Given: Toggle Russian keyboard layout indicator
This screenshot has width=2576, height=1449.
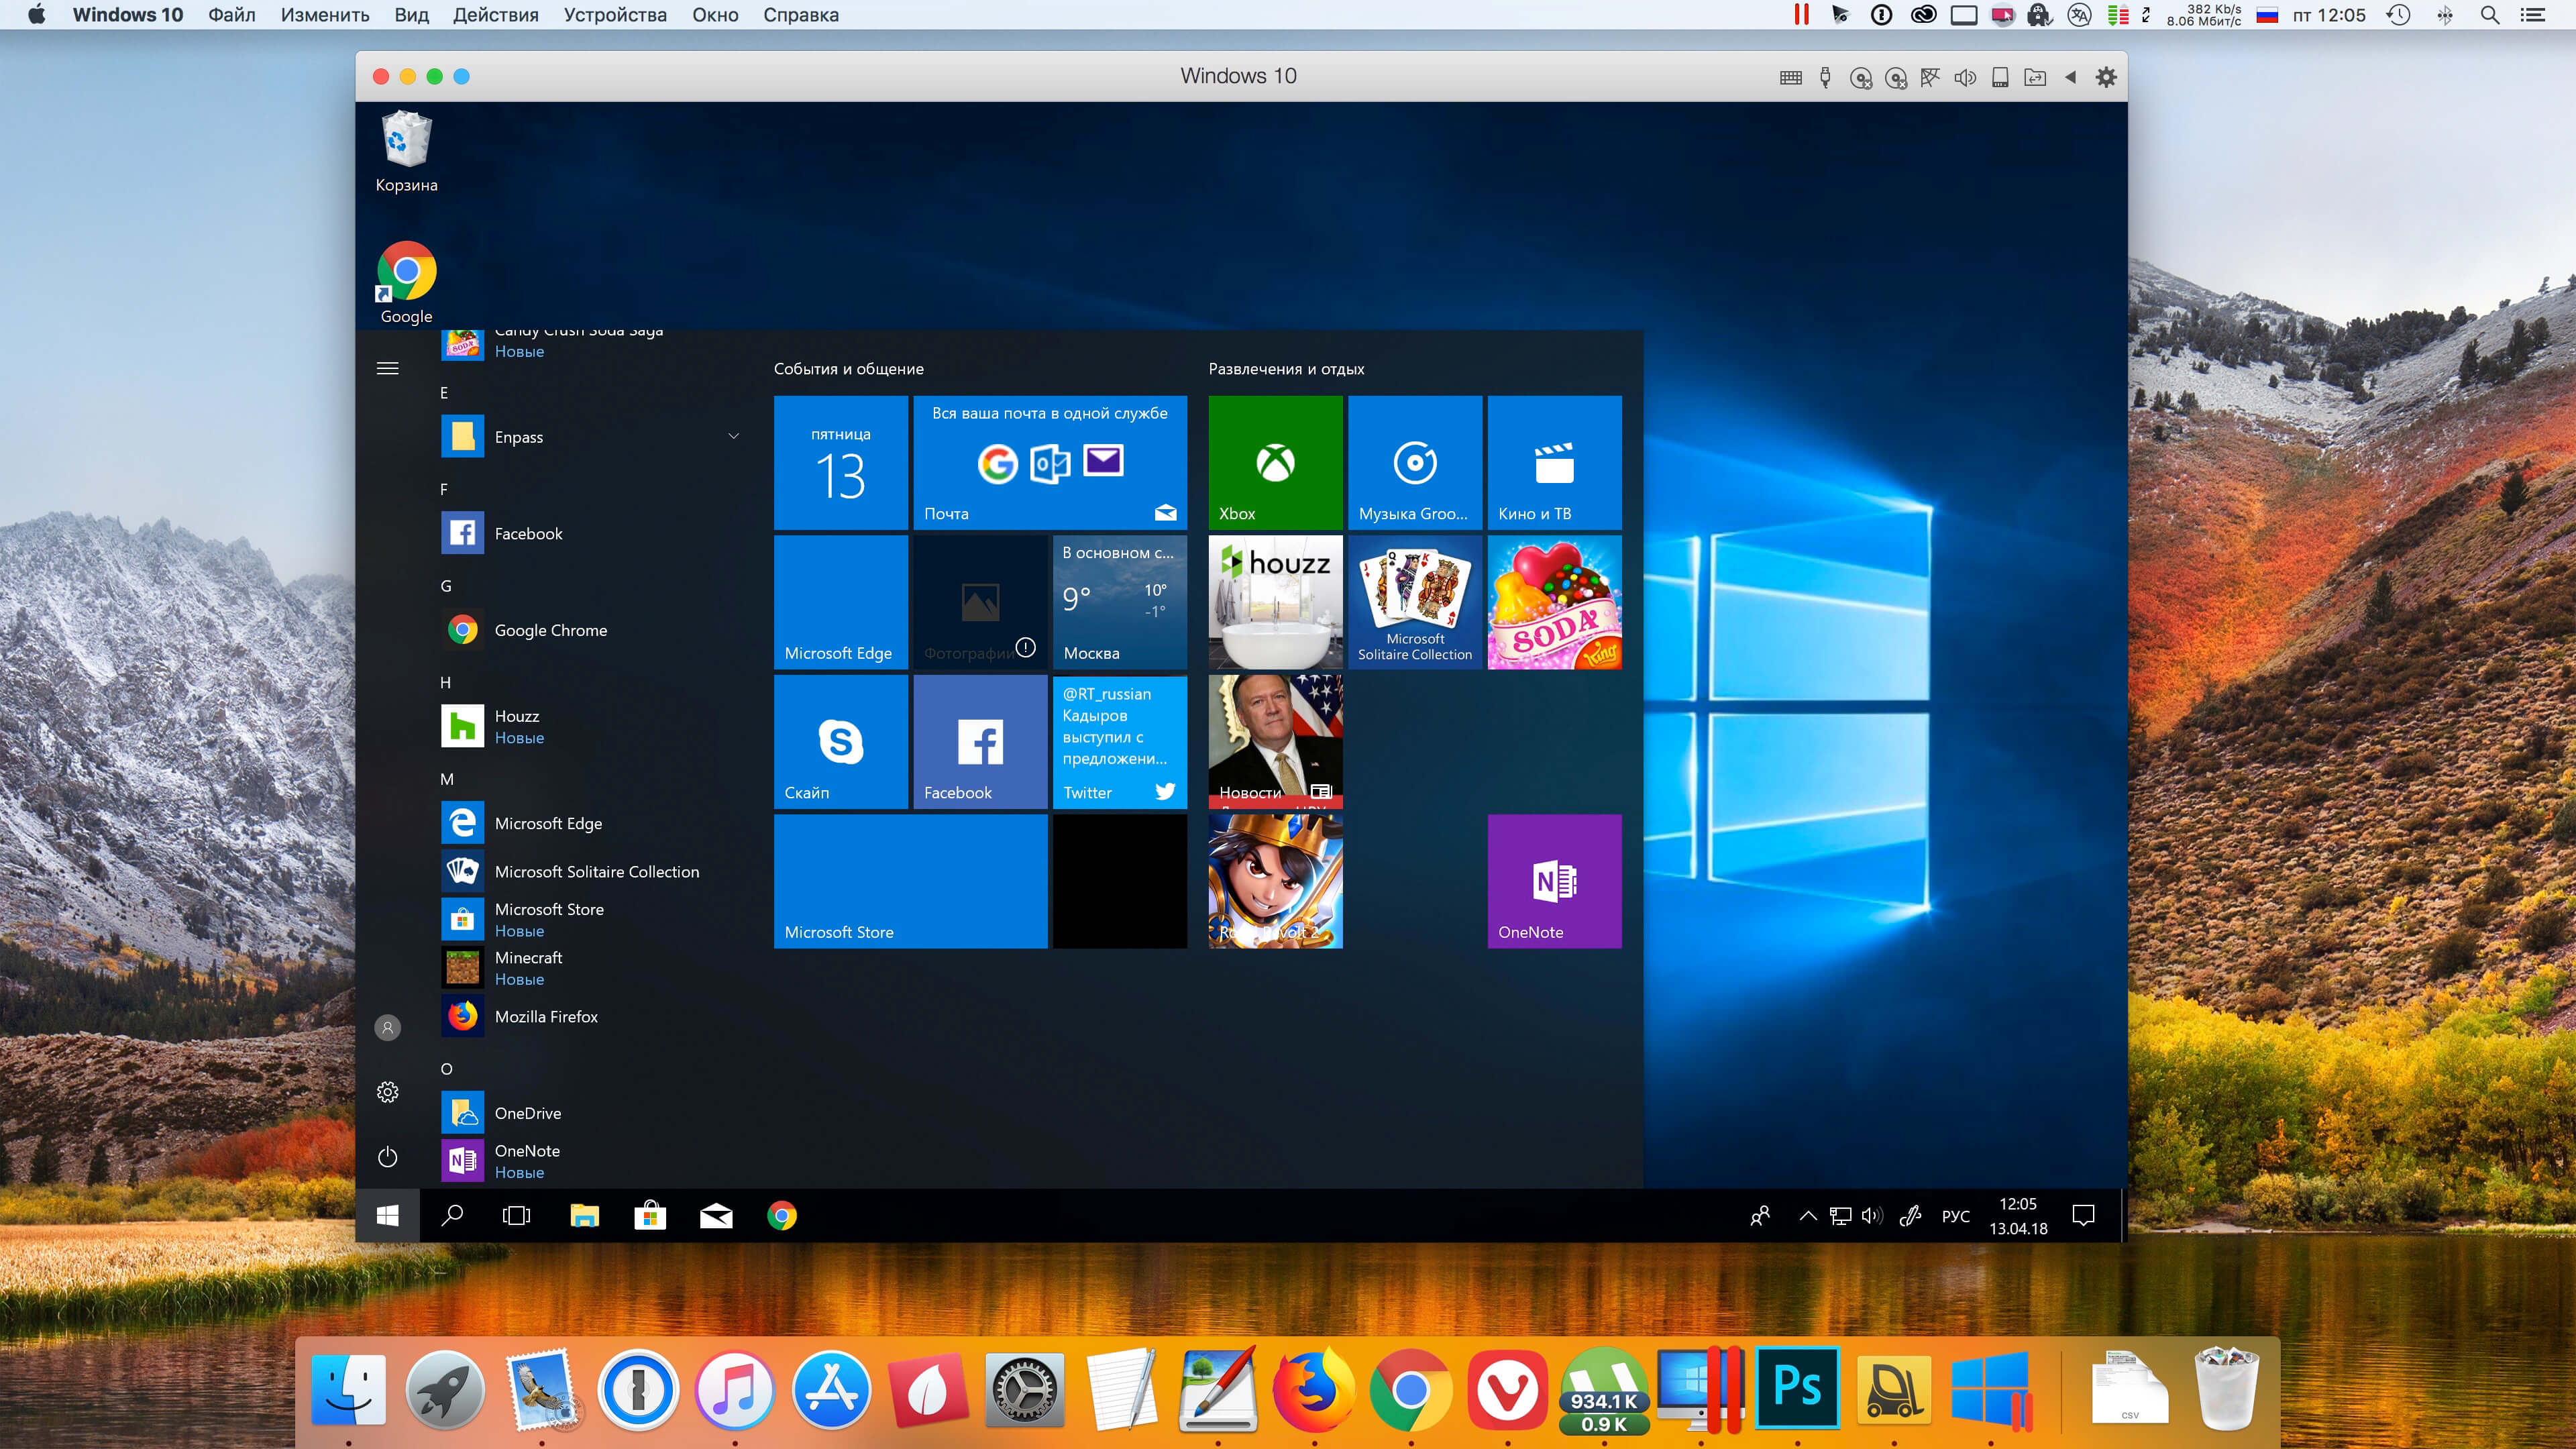Looking at the screenshot, I should (1957, 1216).
